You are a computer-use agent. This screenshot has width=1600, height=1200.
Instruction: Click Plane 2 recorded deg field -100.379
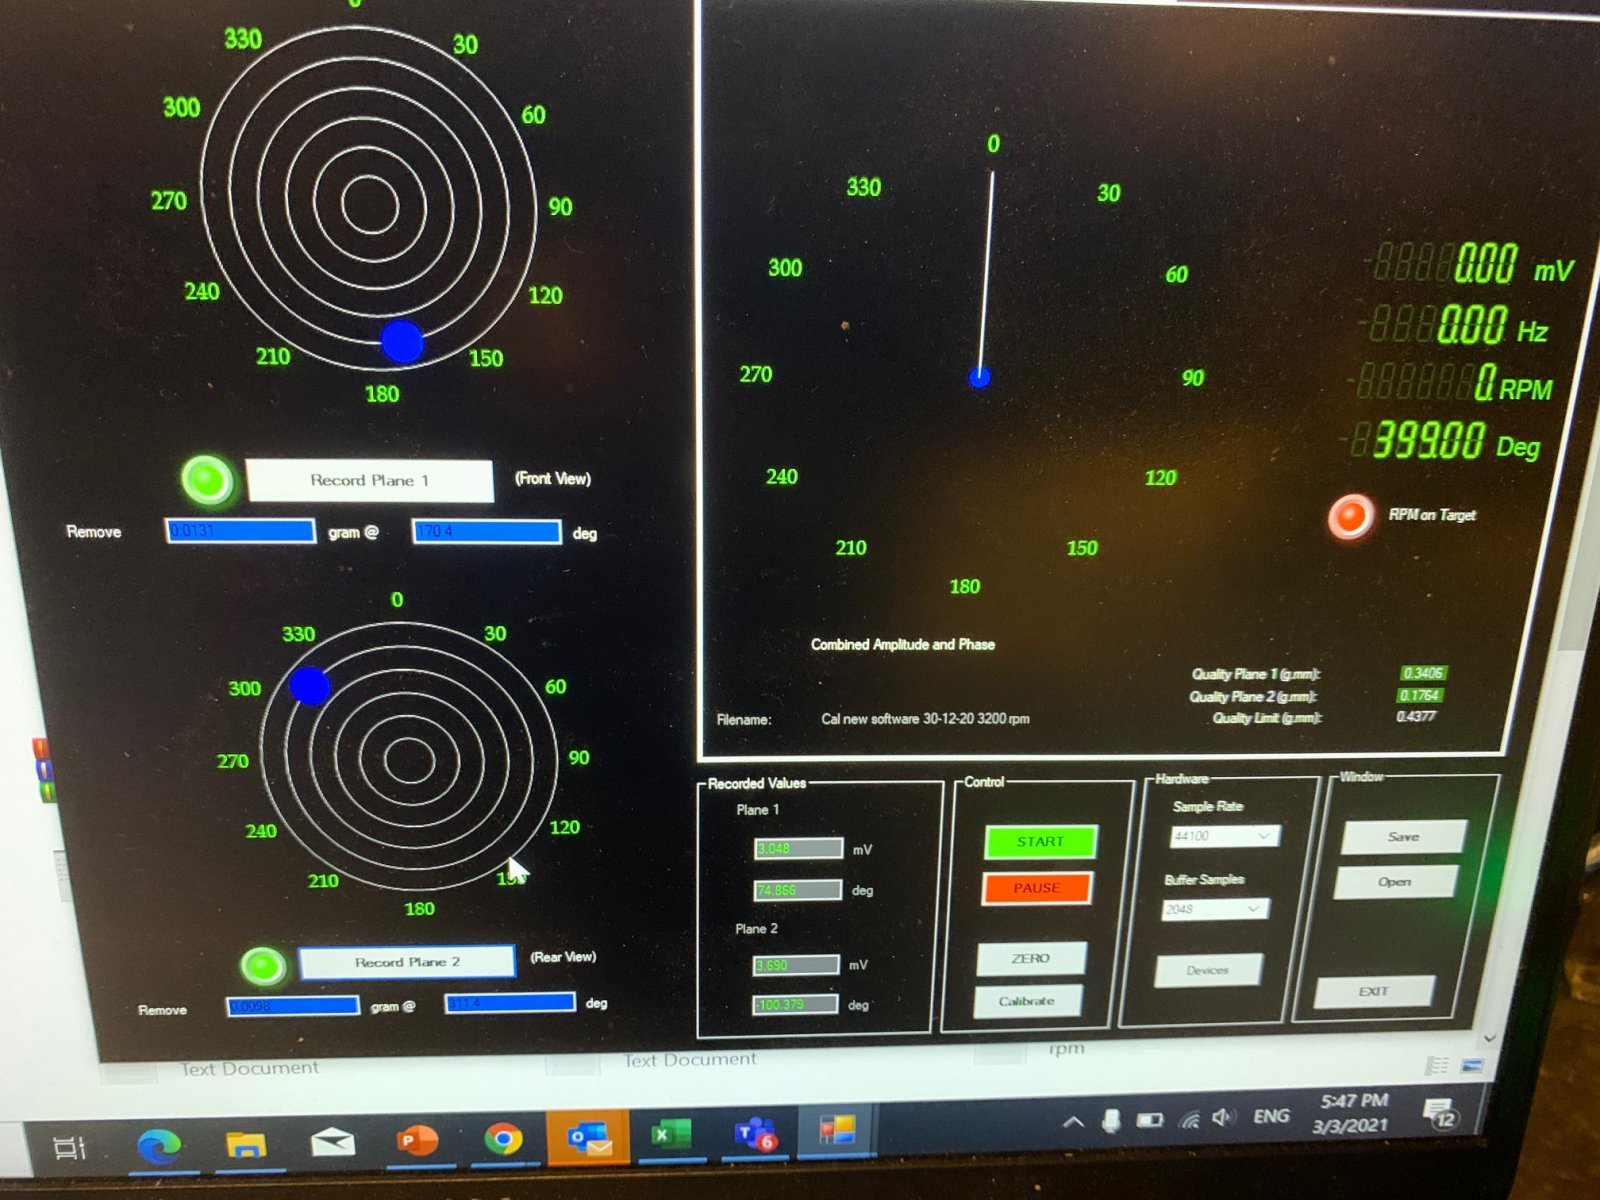pyautogui.click(x=795, y=1004)
